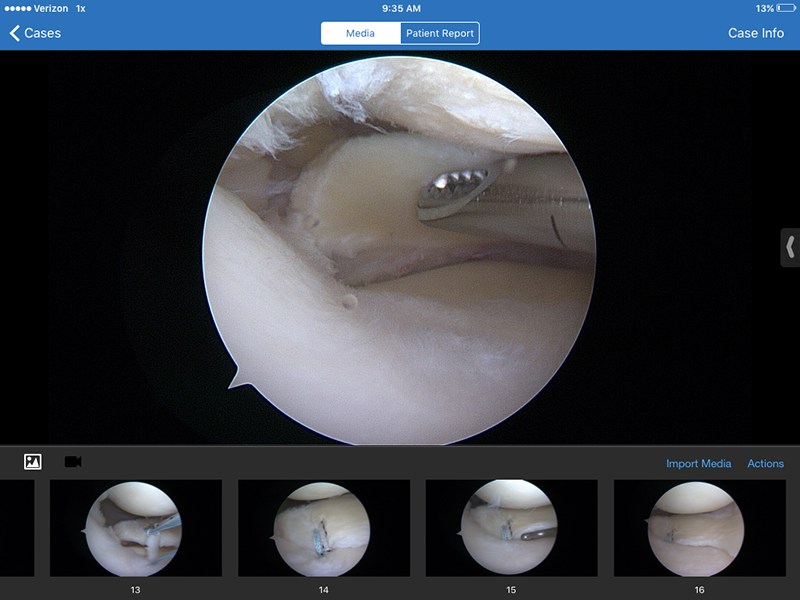Show photos with the image filter icon

[33, 462]
